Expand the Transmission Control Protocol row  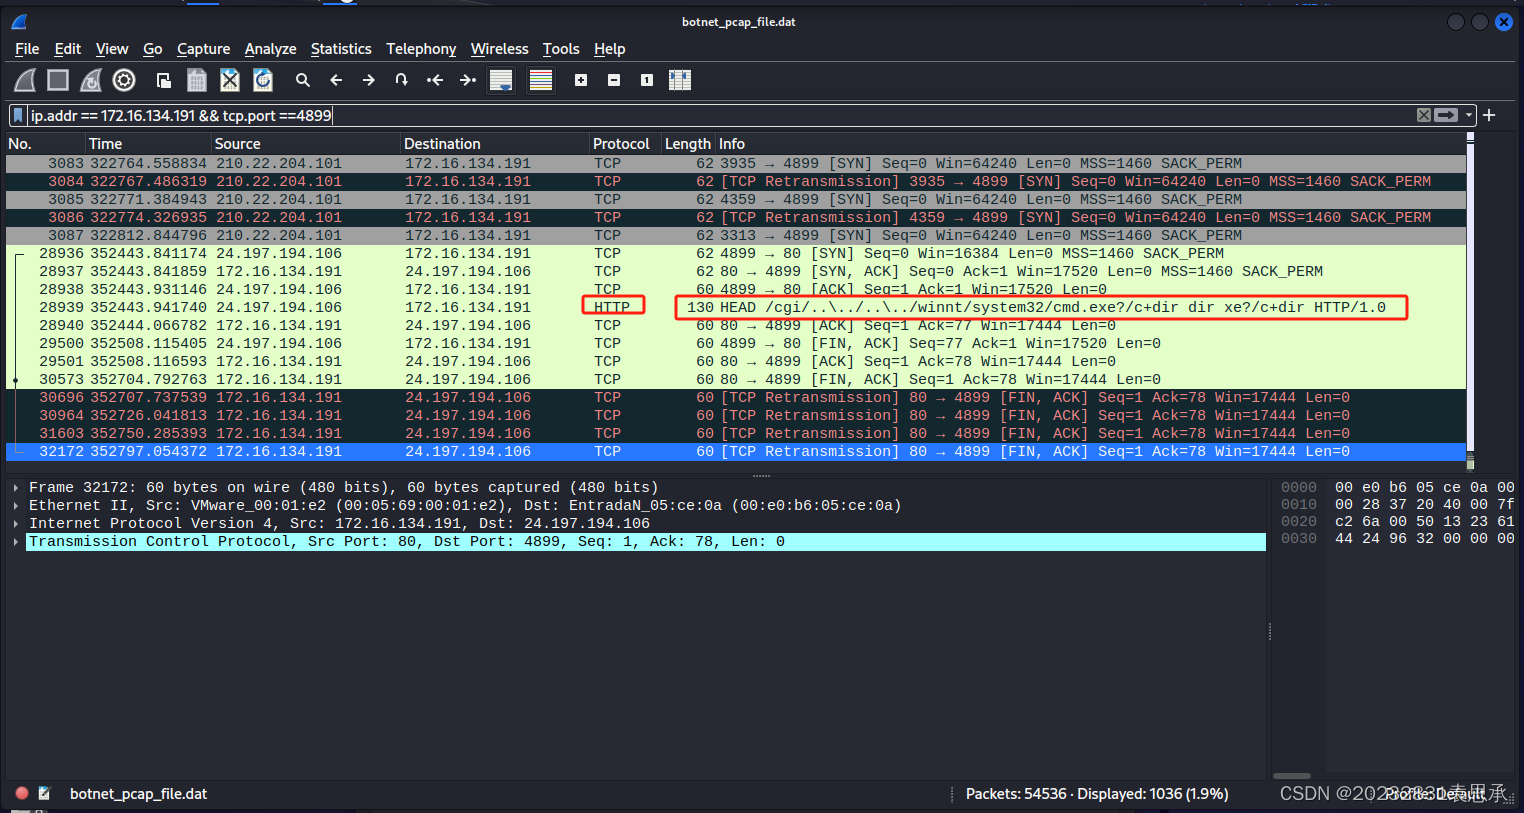[16, 542]
